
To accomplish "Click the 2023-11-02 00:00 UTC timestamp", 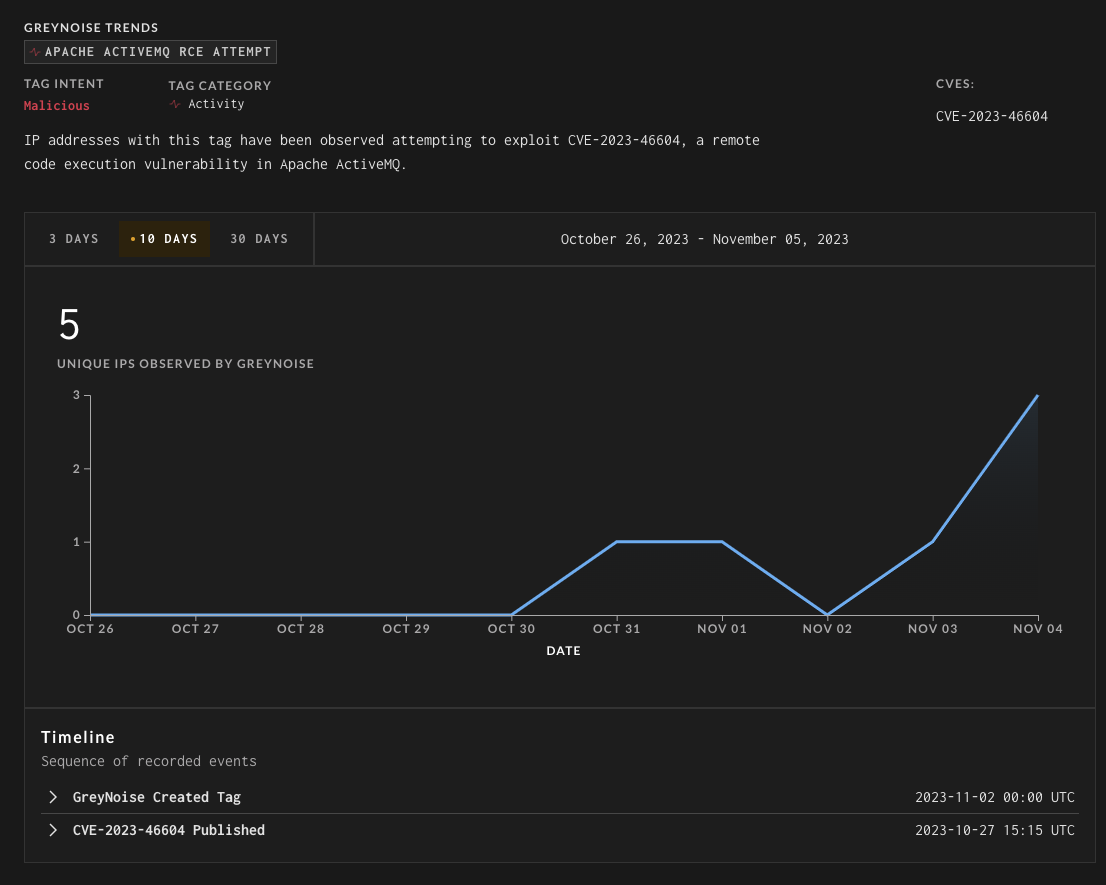I will pos(994,797).
